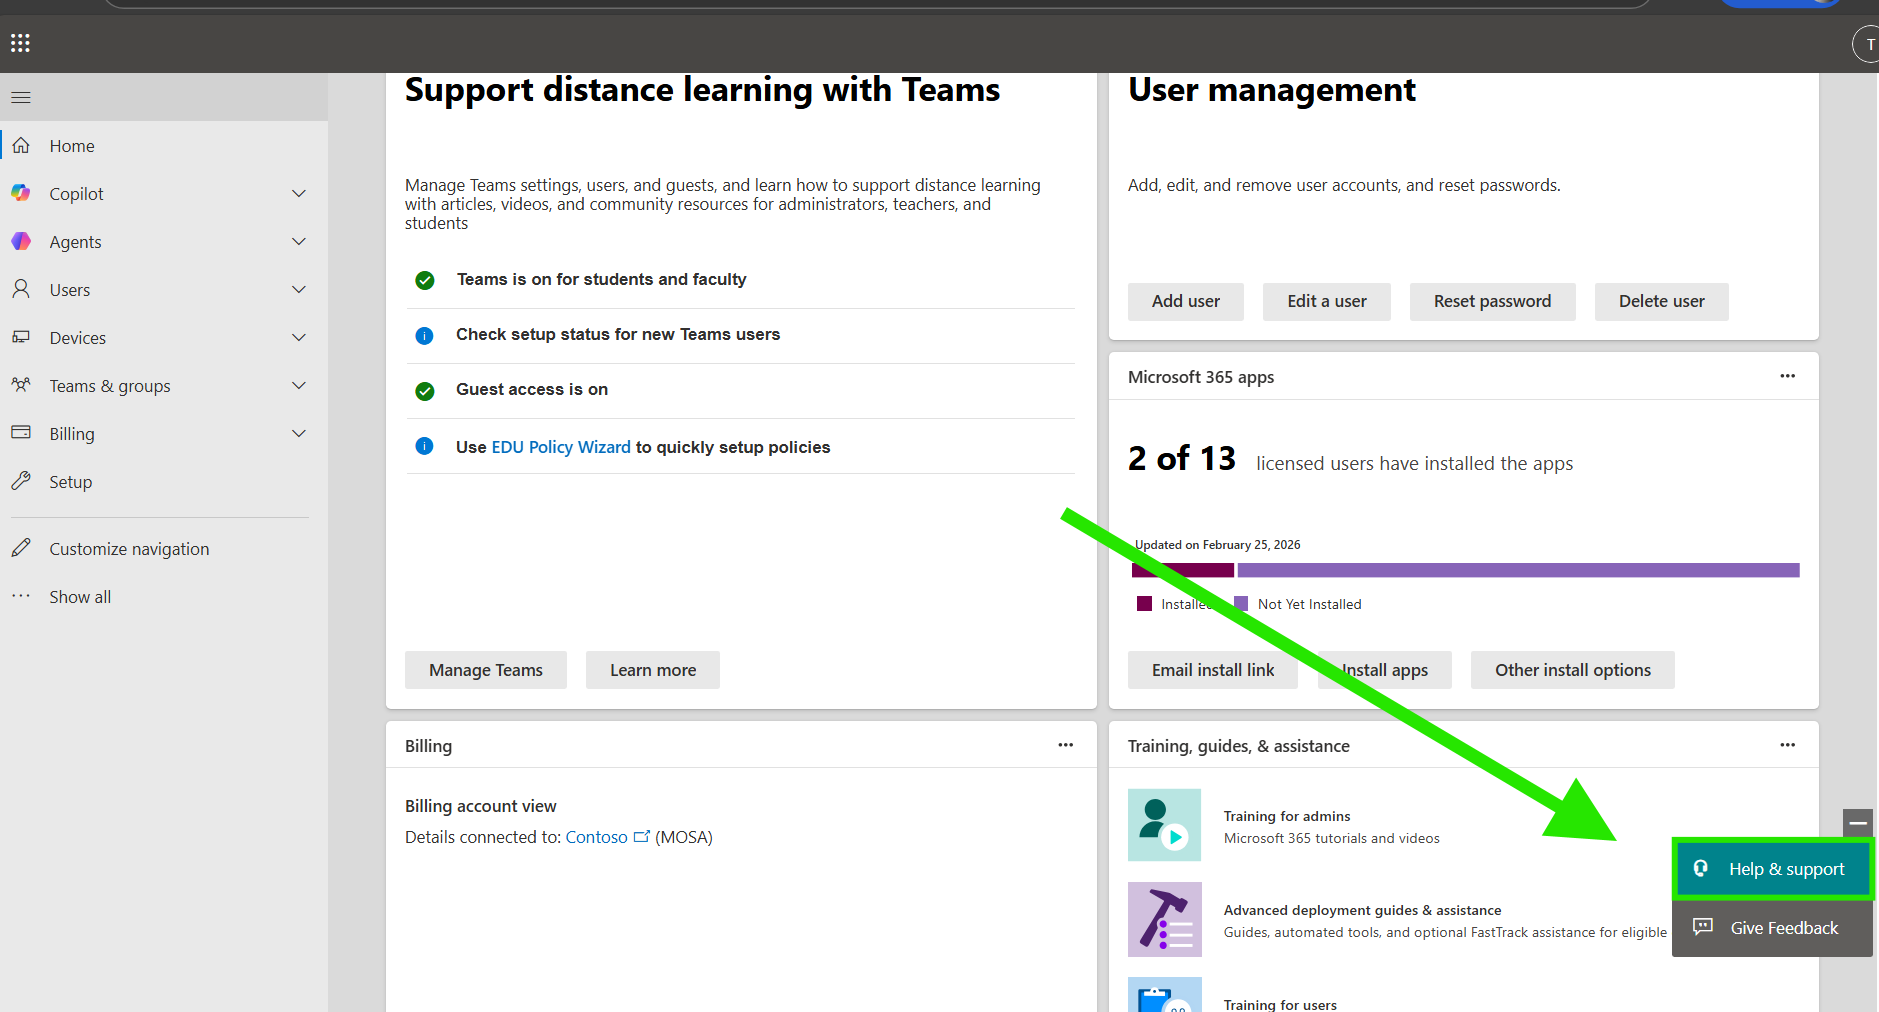1879x1012 pixels.
Task: Click the Delete user button
Action: (x=1662, y=301)
